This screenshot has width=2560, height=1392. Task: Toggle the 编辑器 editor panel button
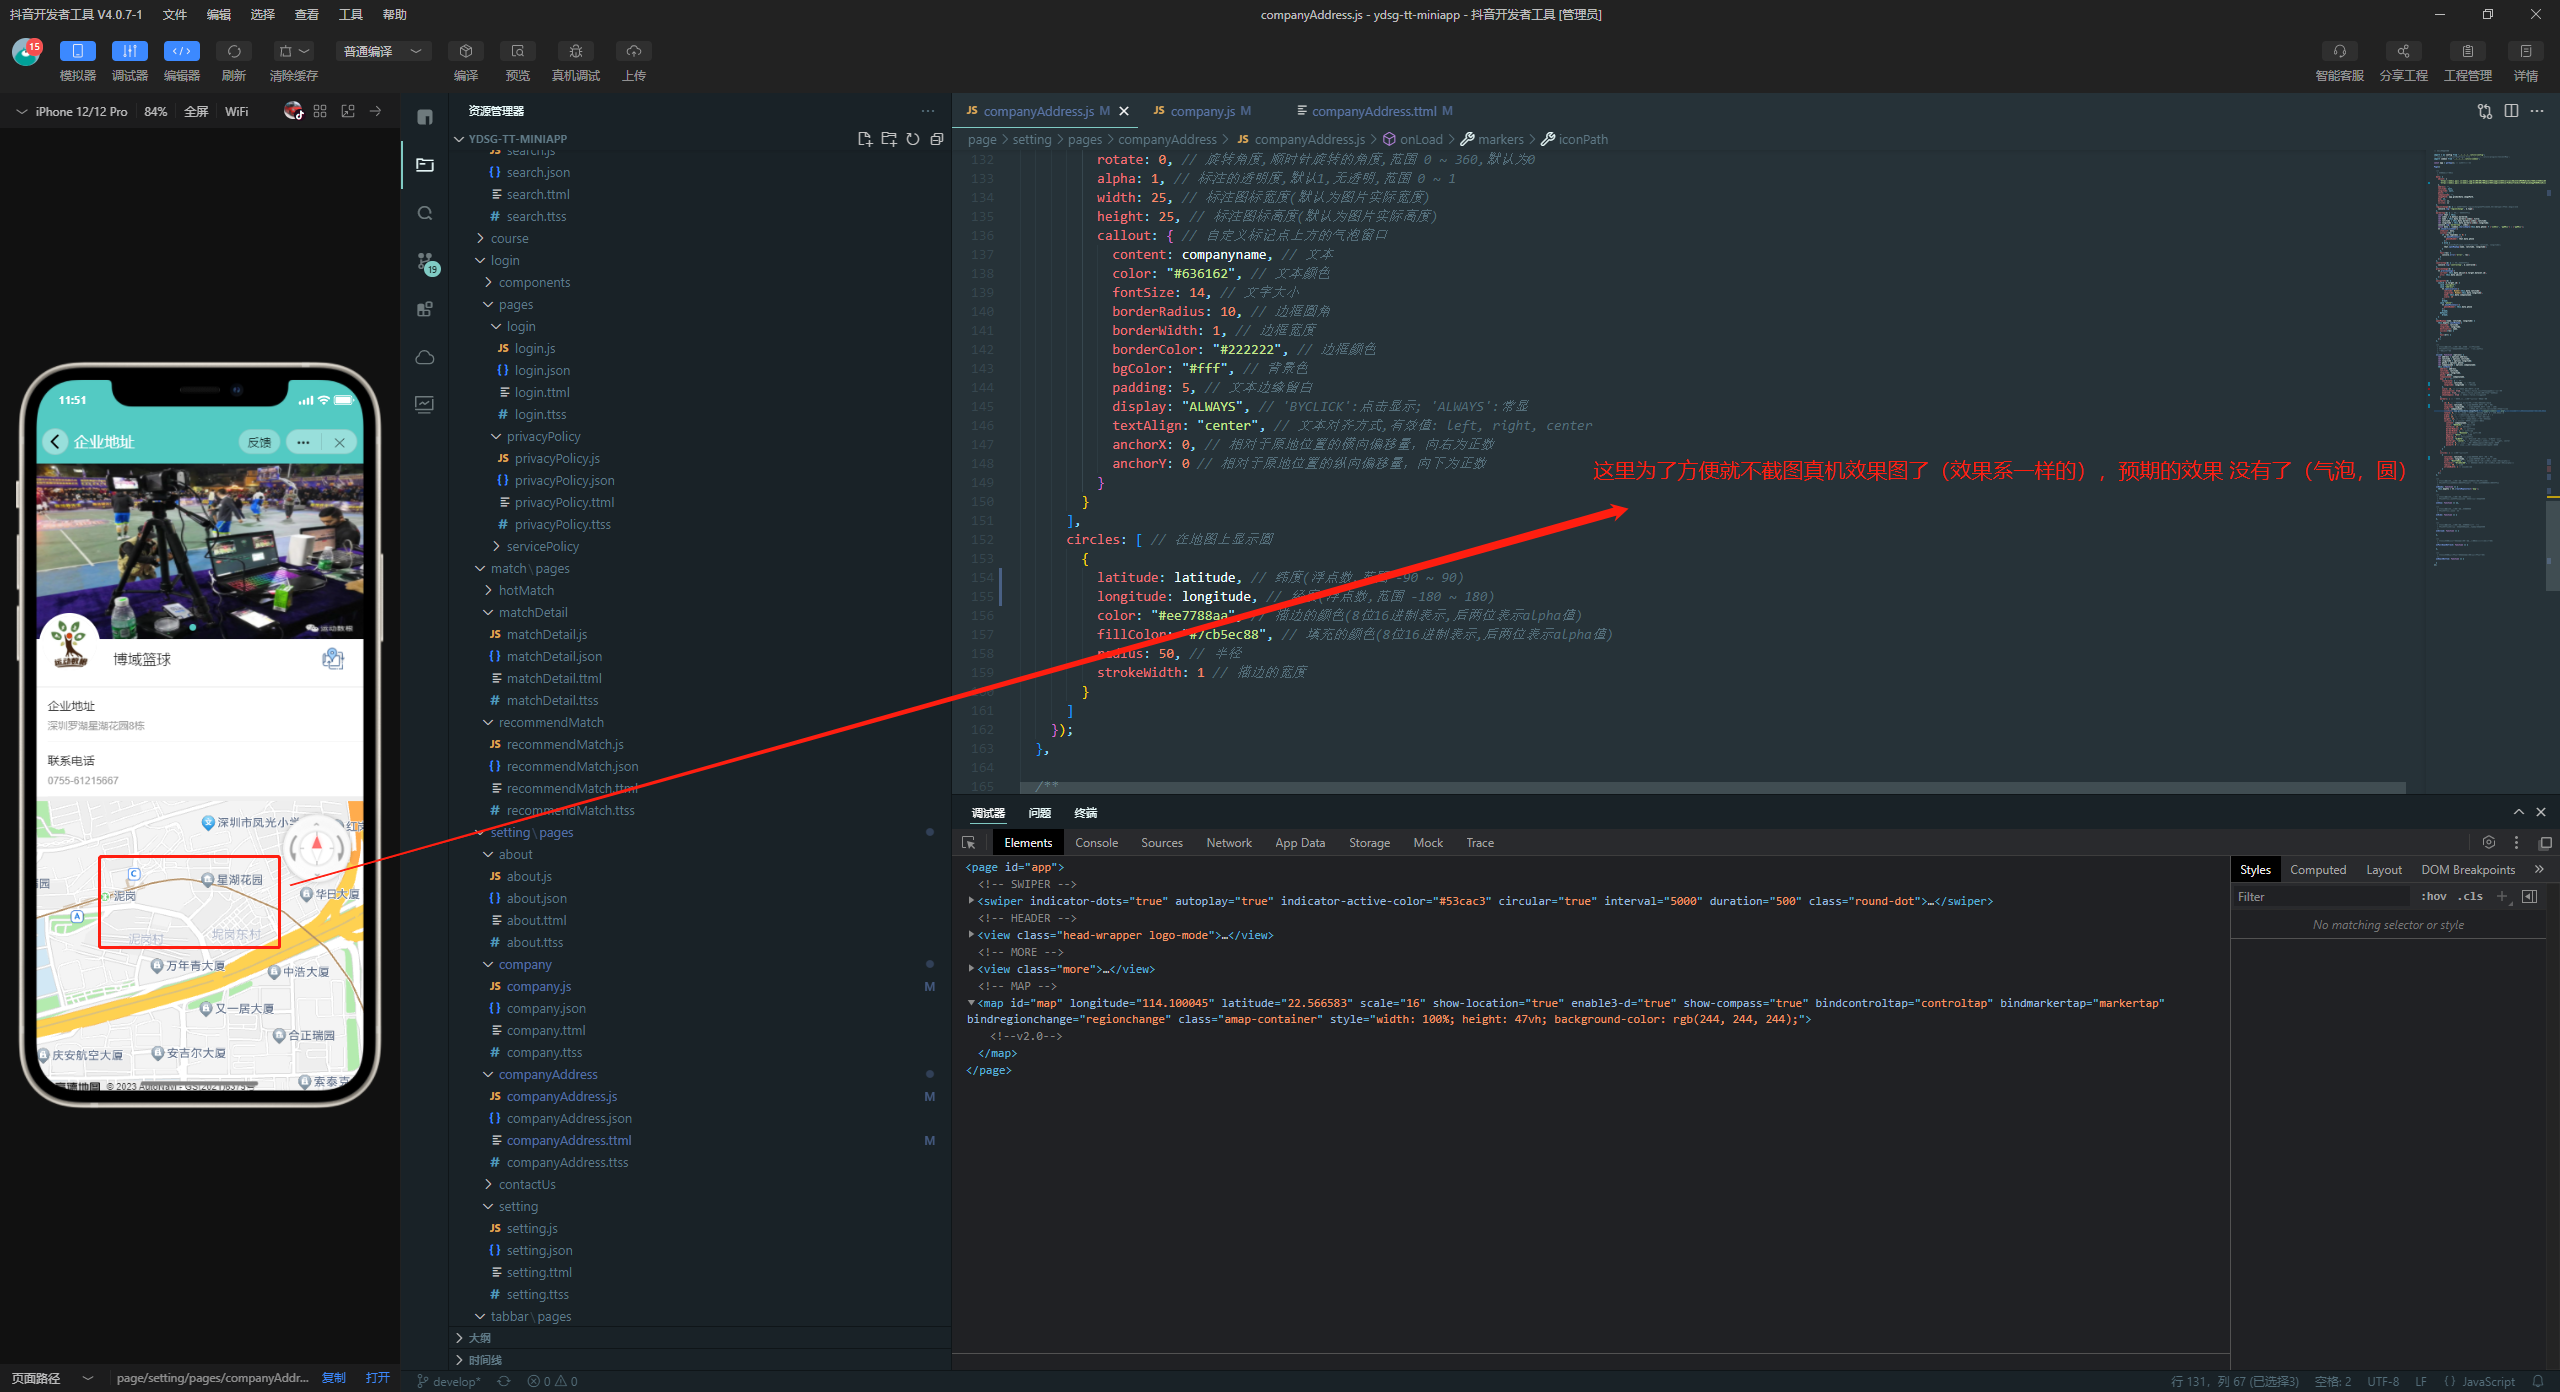tap(181, 51)
